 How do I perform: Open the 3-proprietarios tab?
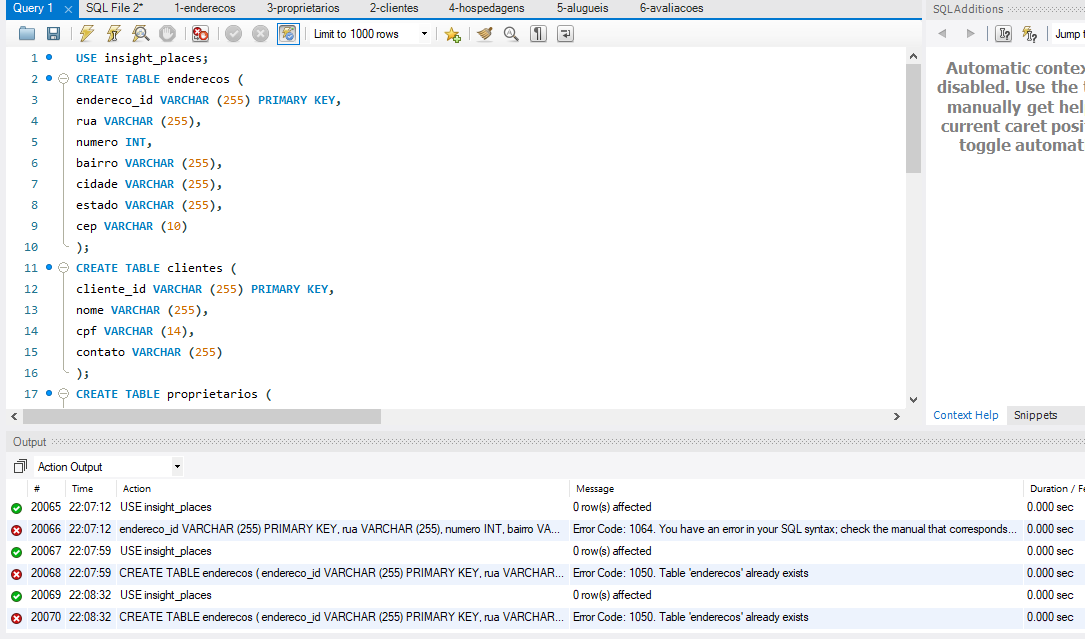pyautogui.click(x=303, y=8)
